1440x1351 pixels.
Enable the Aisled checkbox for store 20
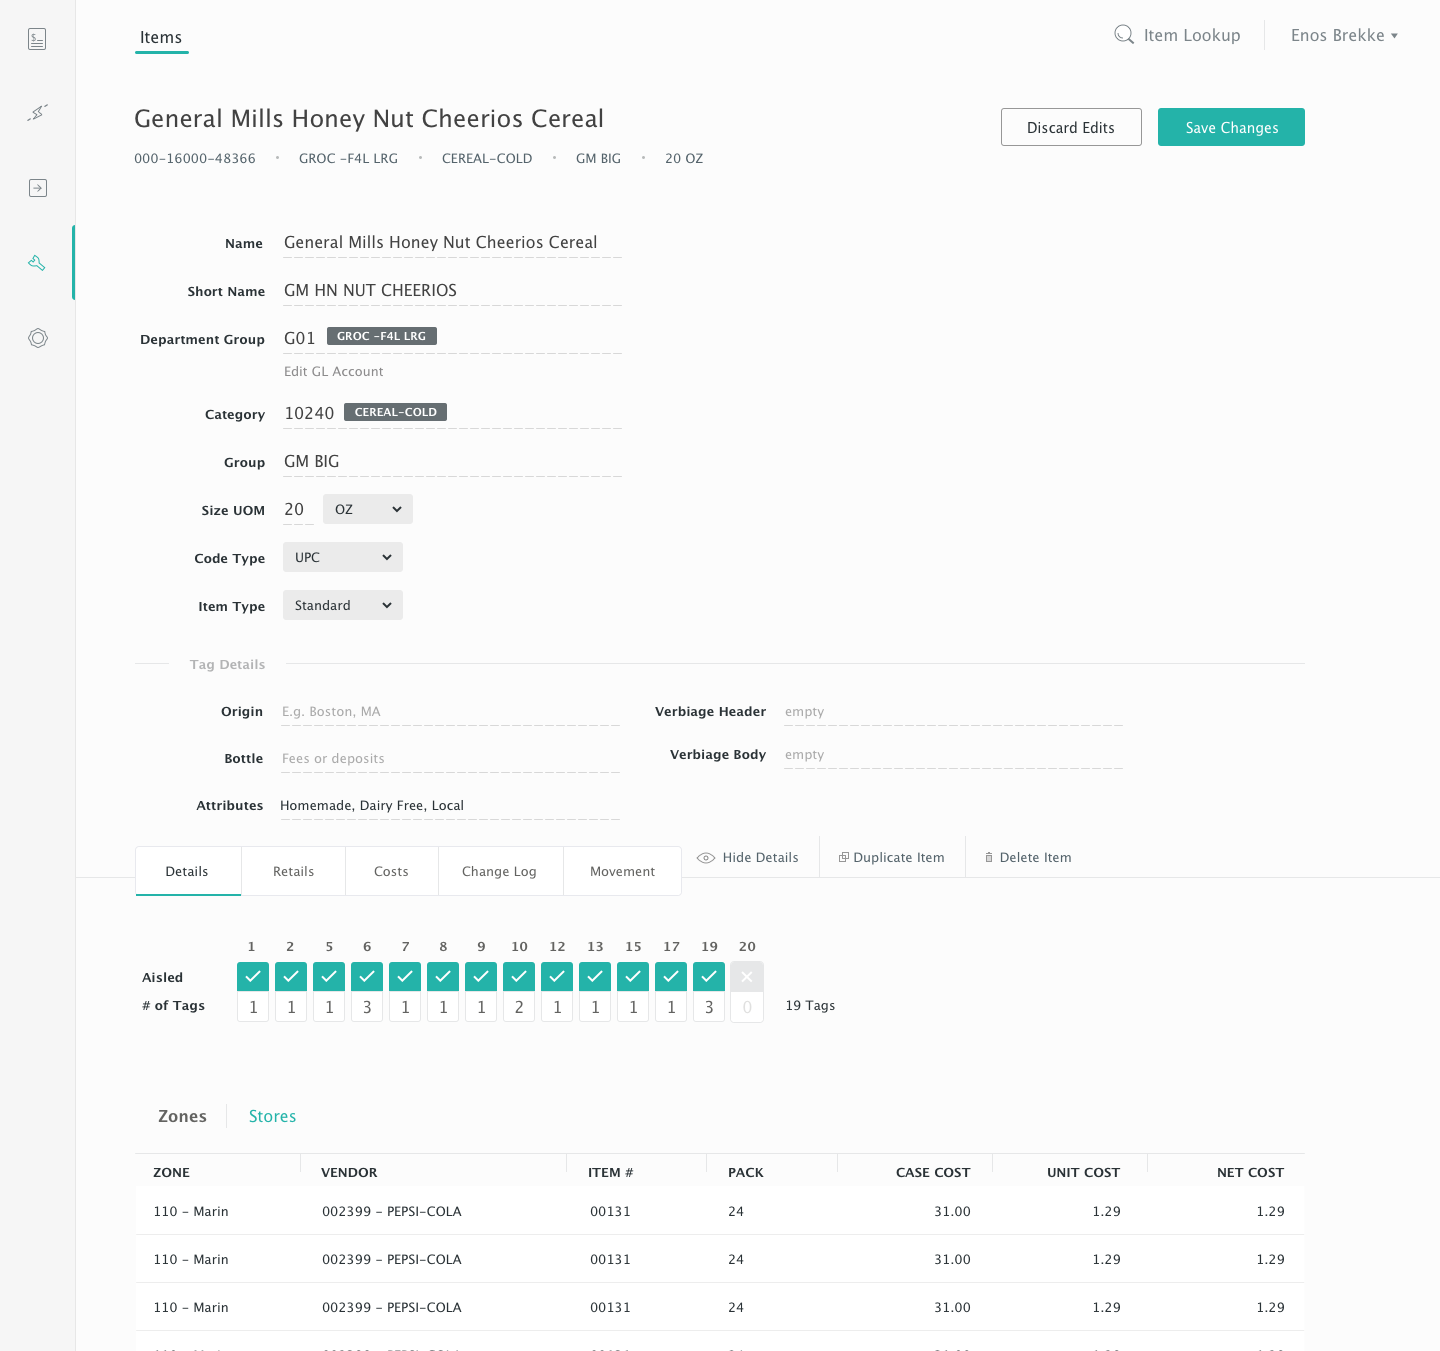[x=747, y=976]
